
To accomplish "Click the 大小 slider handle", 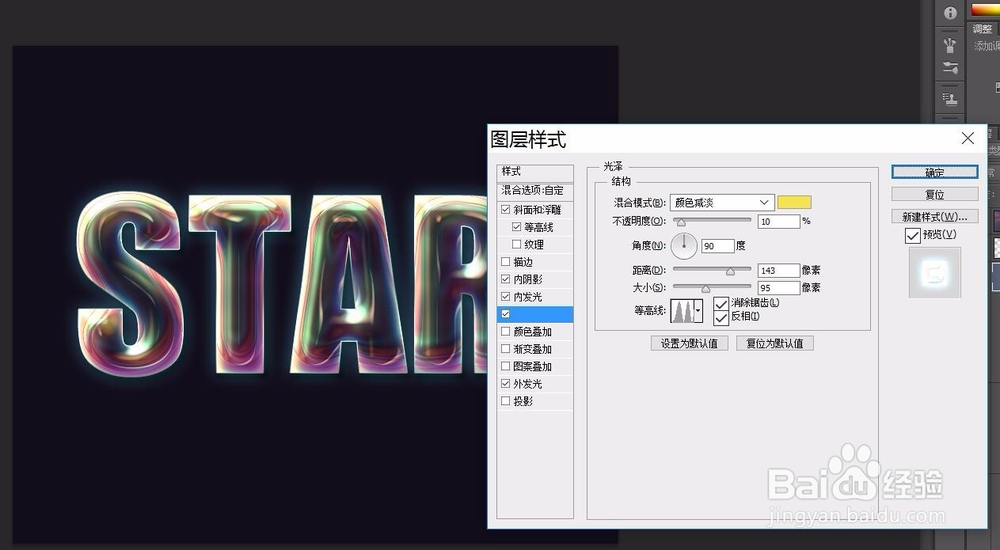I will (706, 289).
